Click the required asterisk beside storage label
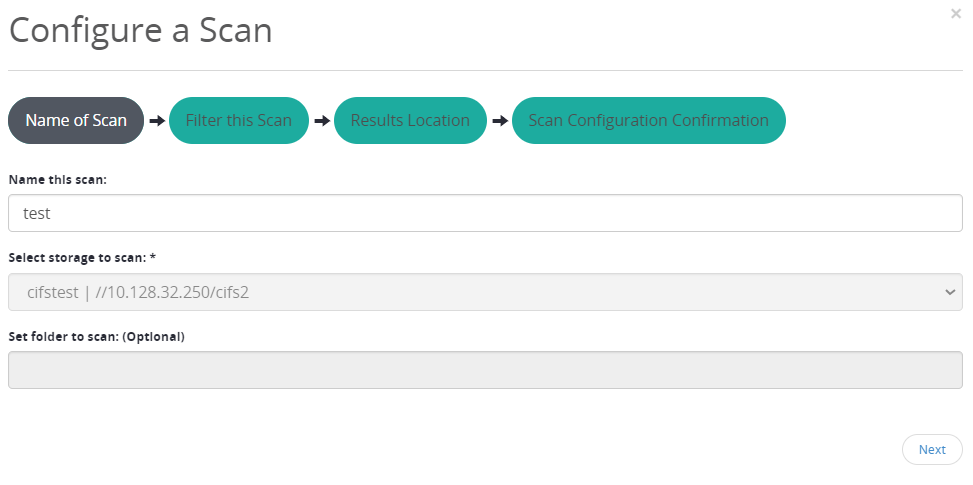 [153, 256]
